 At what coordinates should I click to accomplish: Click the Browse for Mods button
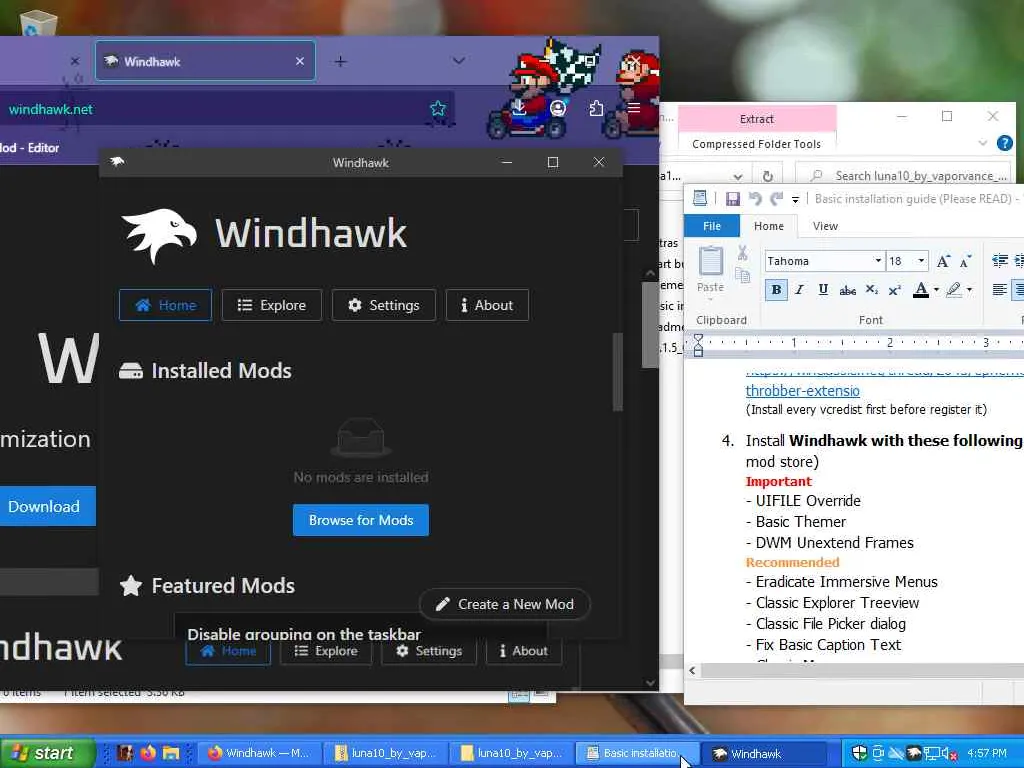360,520
